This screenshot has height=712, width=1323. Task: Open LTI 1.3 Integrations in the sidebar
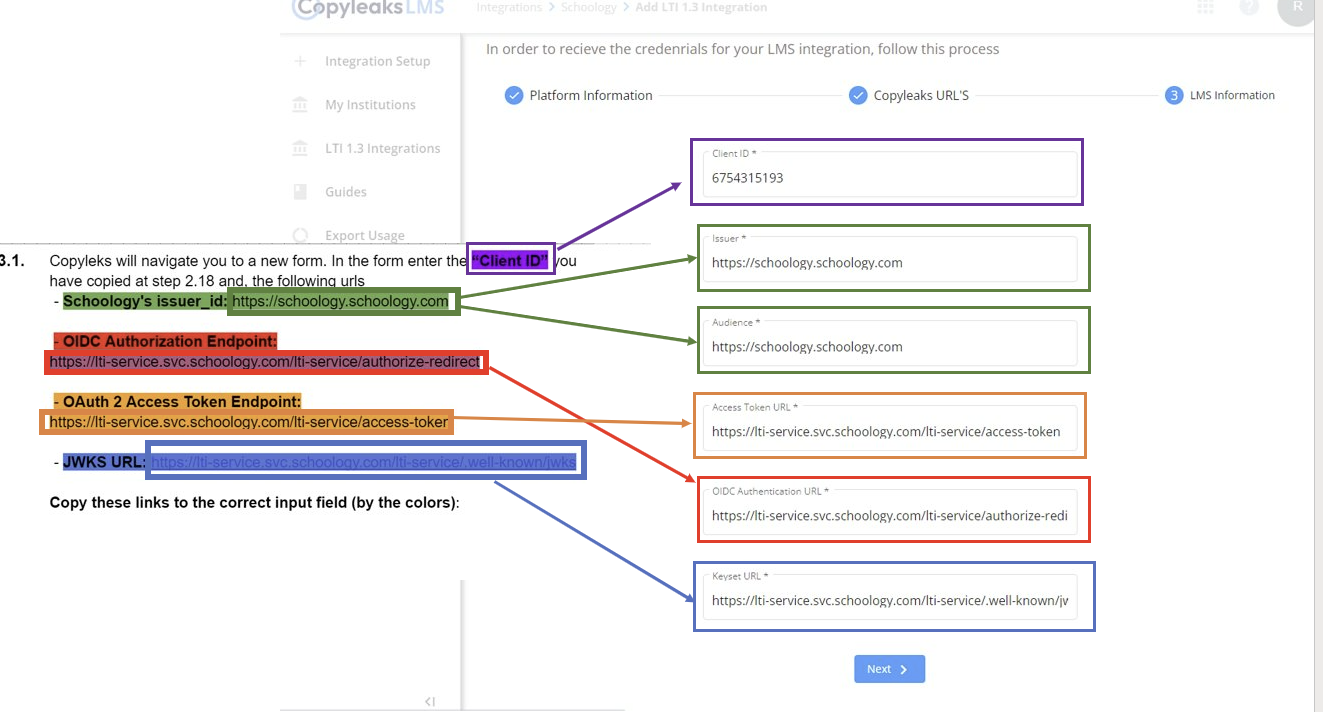(x=382, y=149)
